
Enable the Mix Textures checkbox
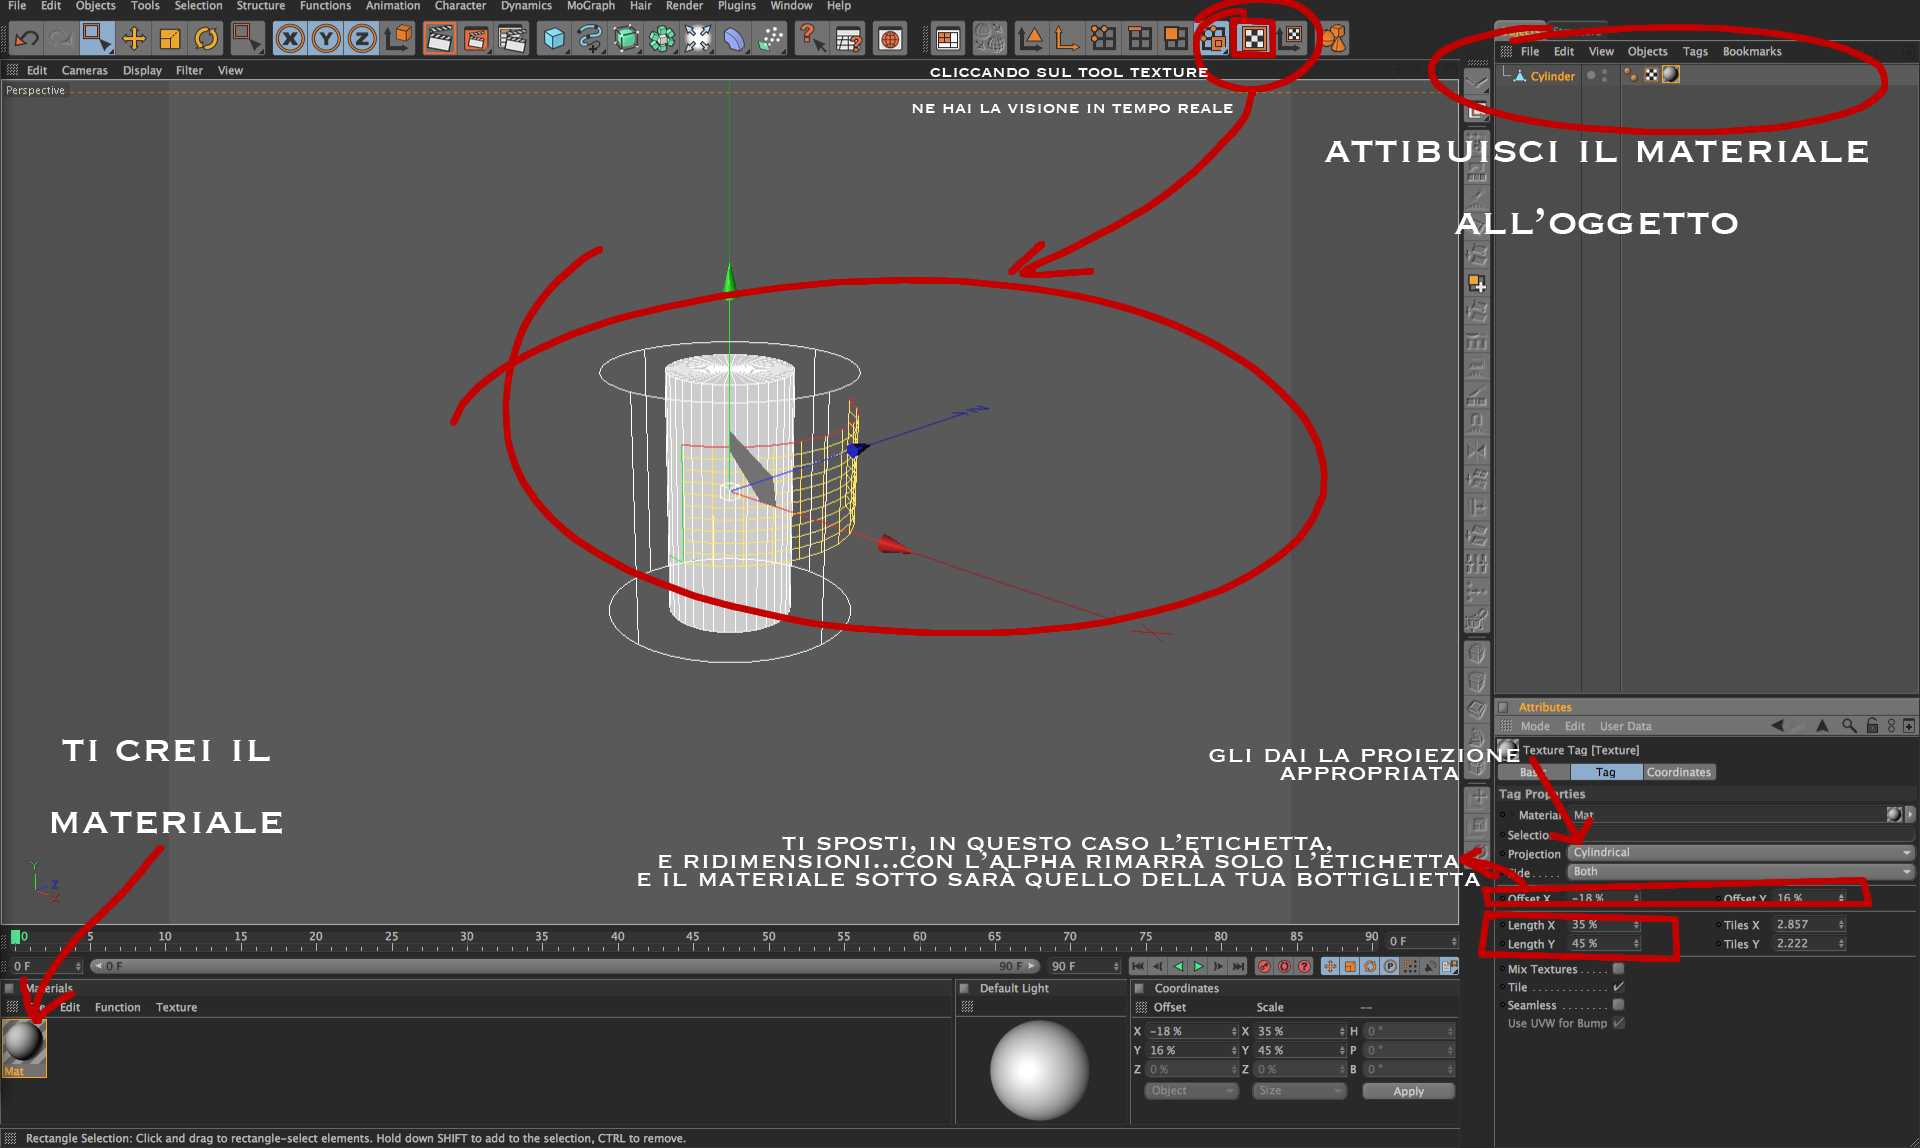pyautogui.click(x=1618, y=969)
